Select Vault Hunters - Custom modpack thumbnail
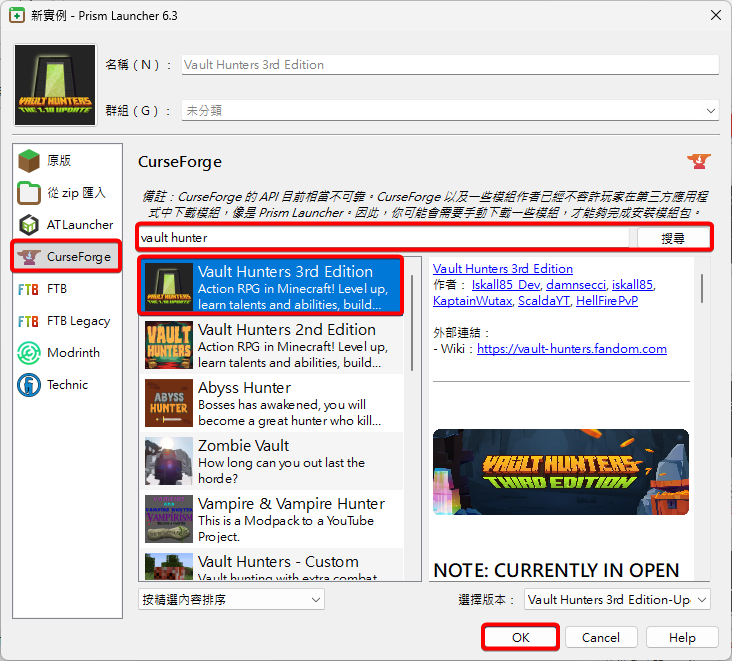The image size is (732, 661). pos(169,567)
